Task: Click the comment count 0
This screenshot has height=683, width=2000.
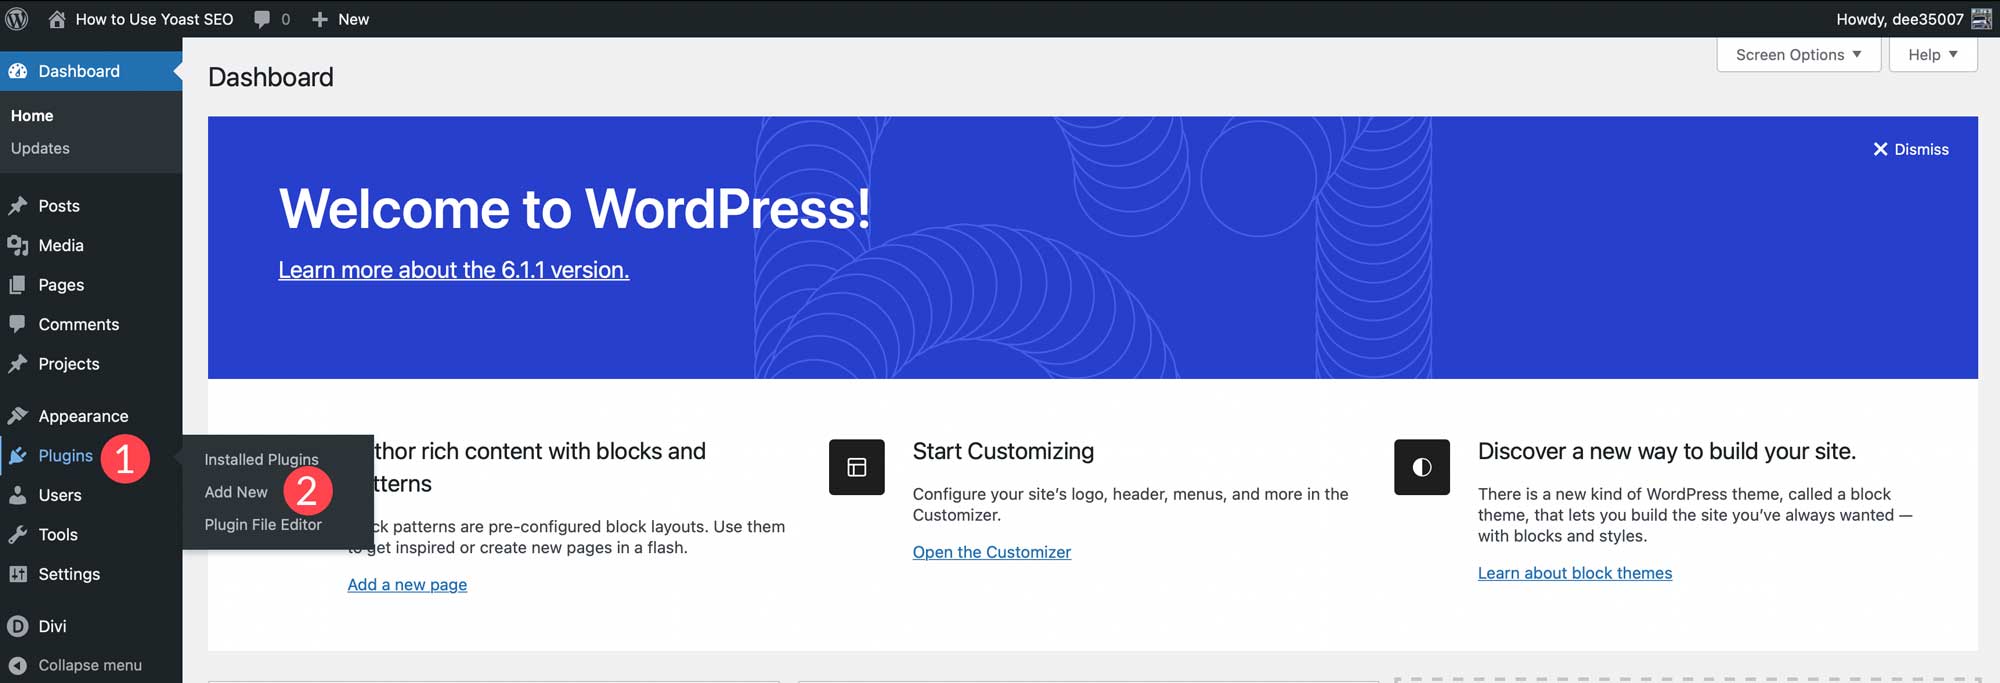Action: point(286,19)
